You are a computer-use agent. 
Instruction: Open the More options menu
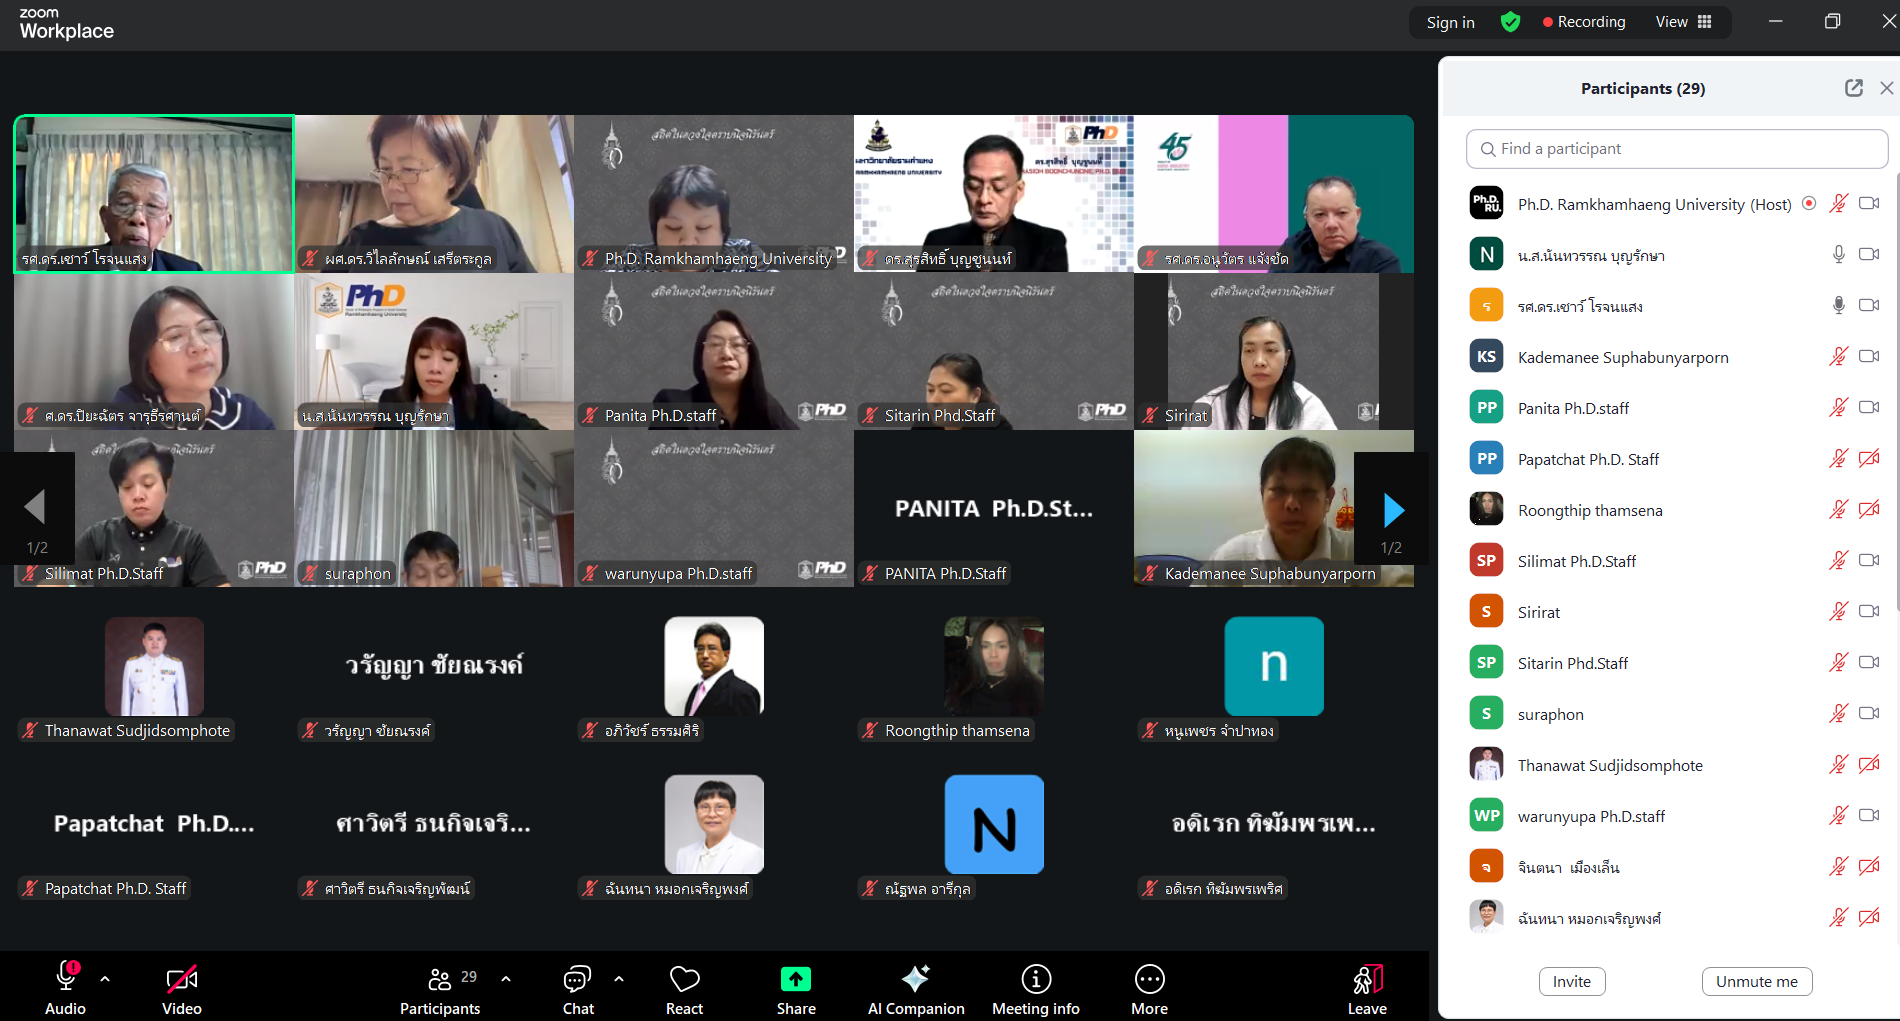pyautogui.click(x=1149, y=979)
